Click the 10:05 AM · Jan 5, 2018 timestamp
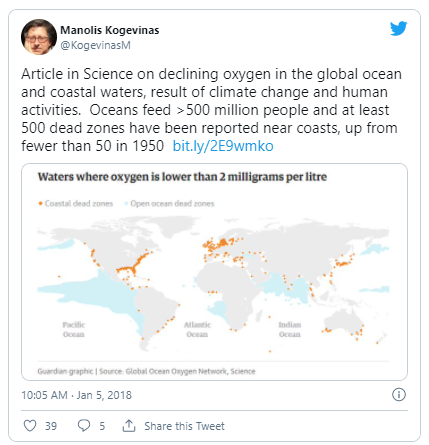 point(76,395)
